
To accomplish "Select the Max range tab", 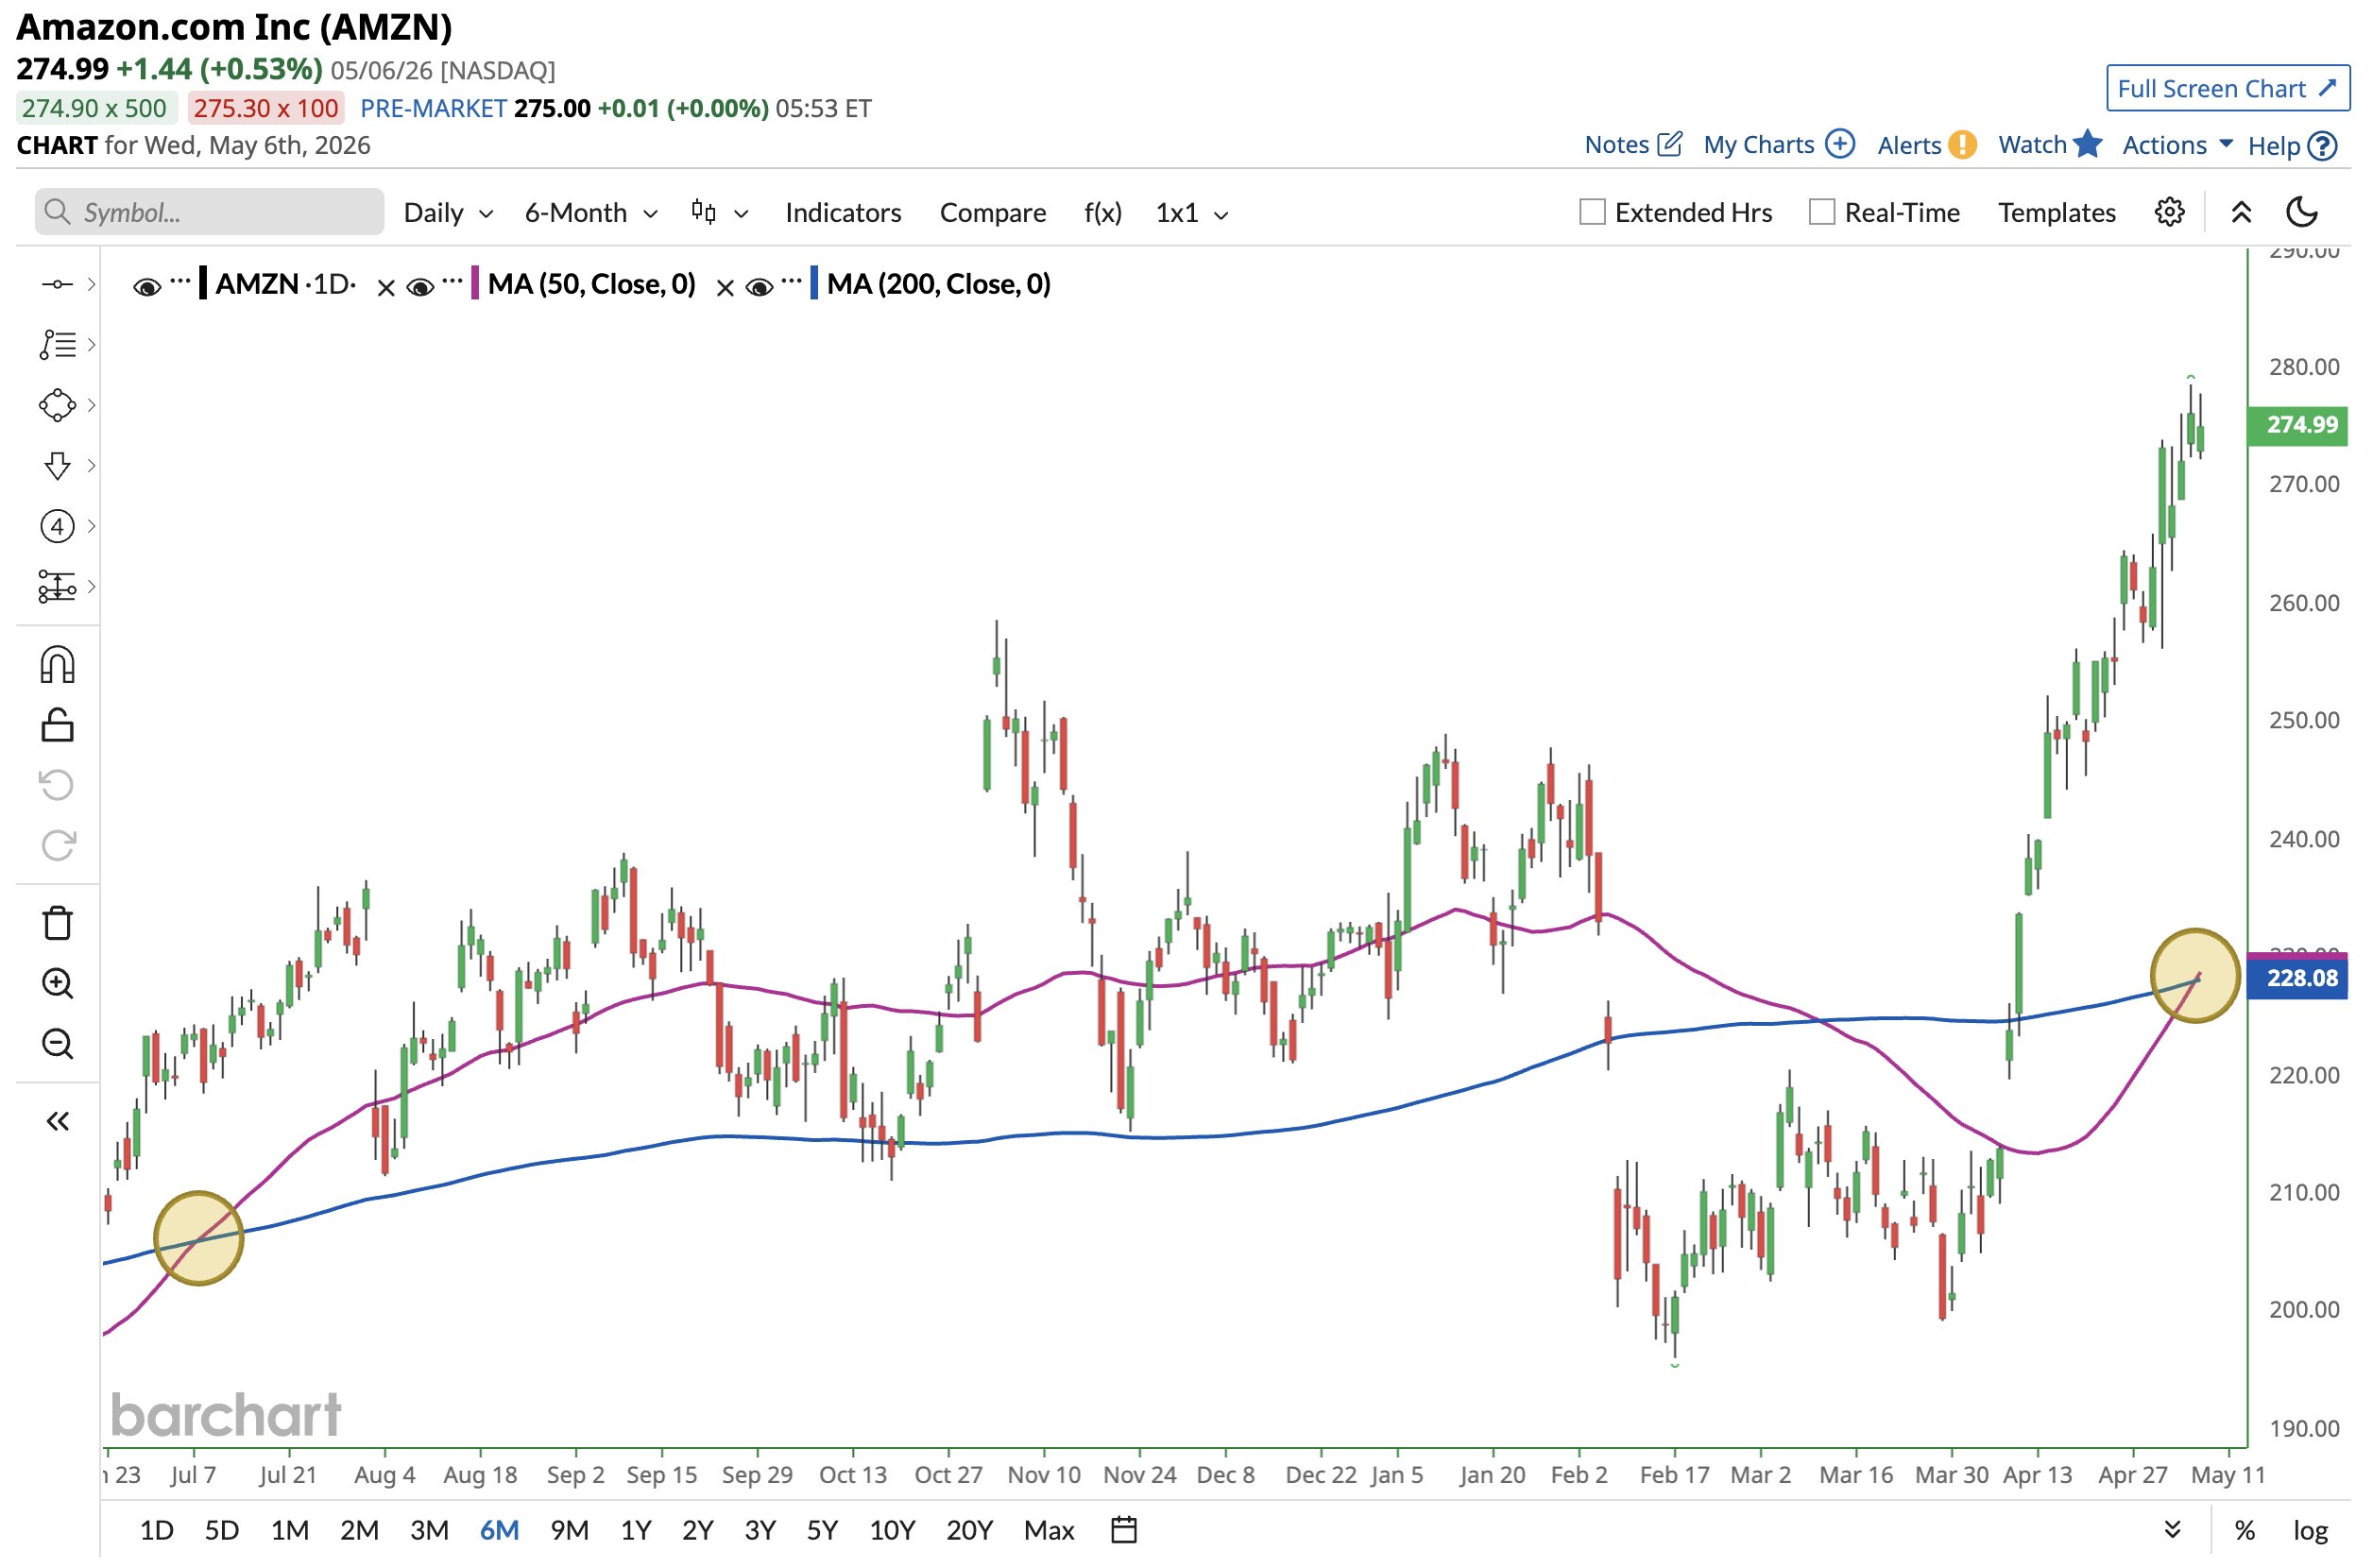I will pos(1049,1530).
